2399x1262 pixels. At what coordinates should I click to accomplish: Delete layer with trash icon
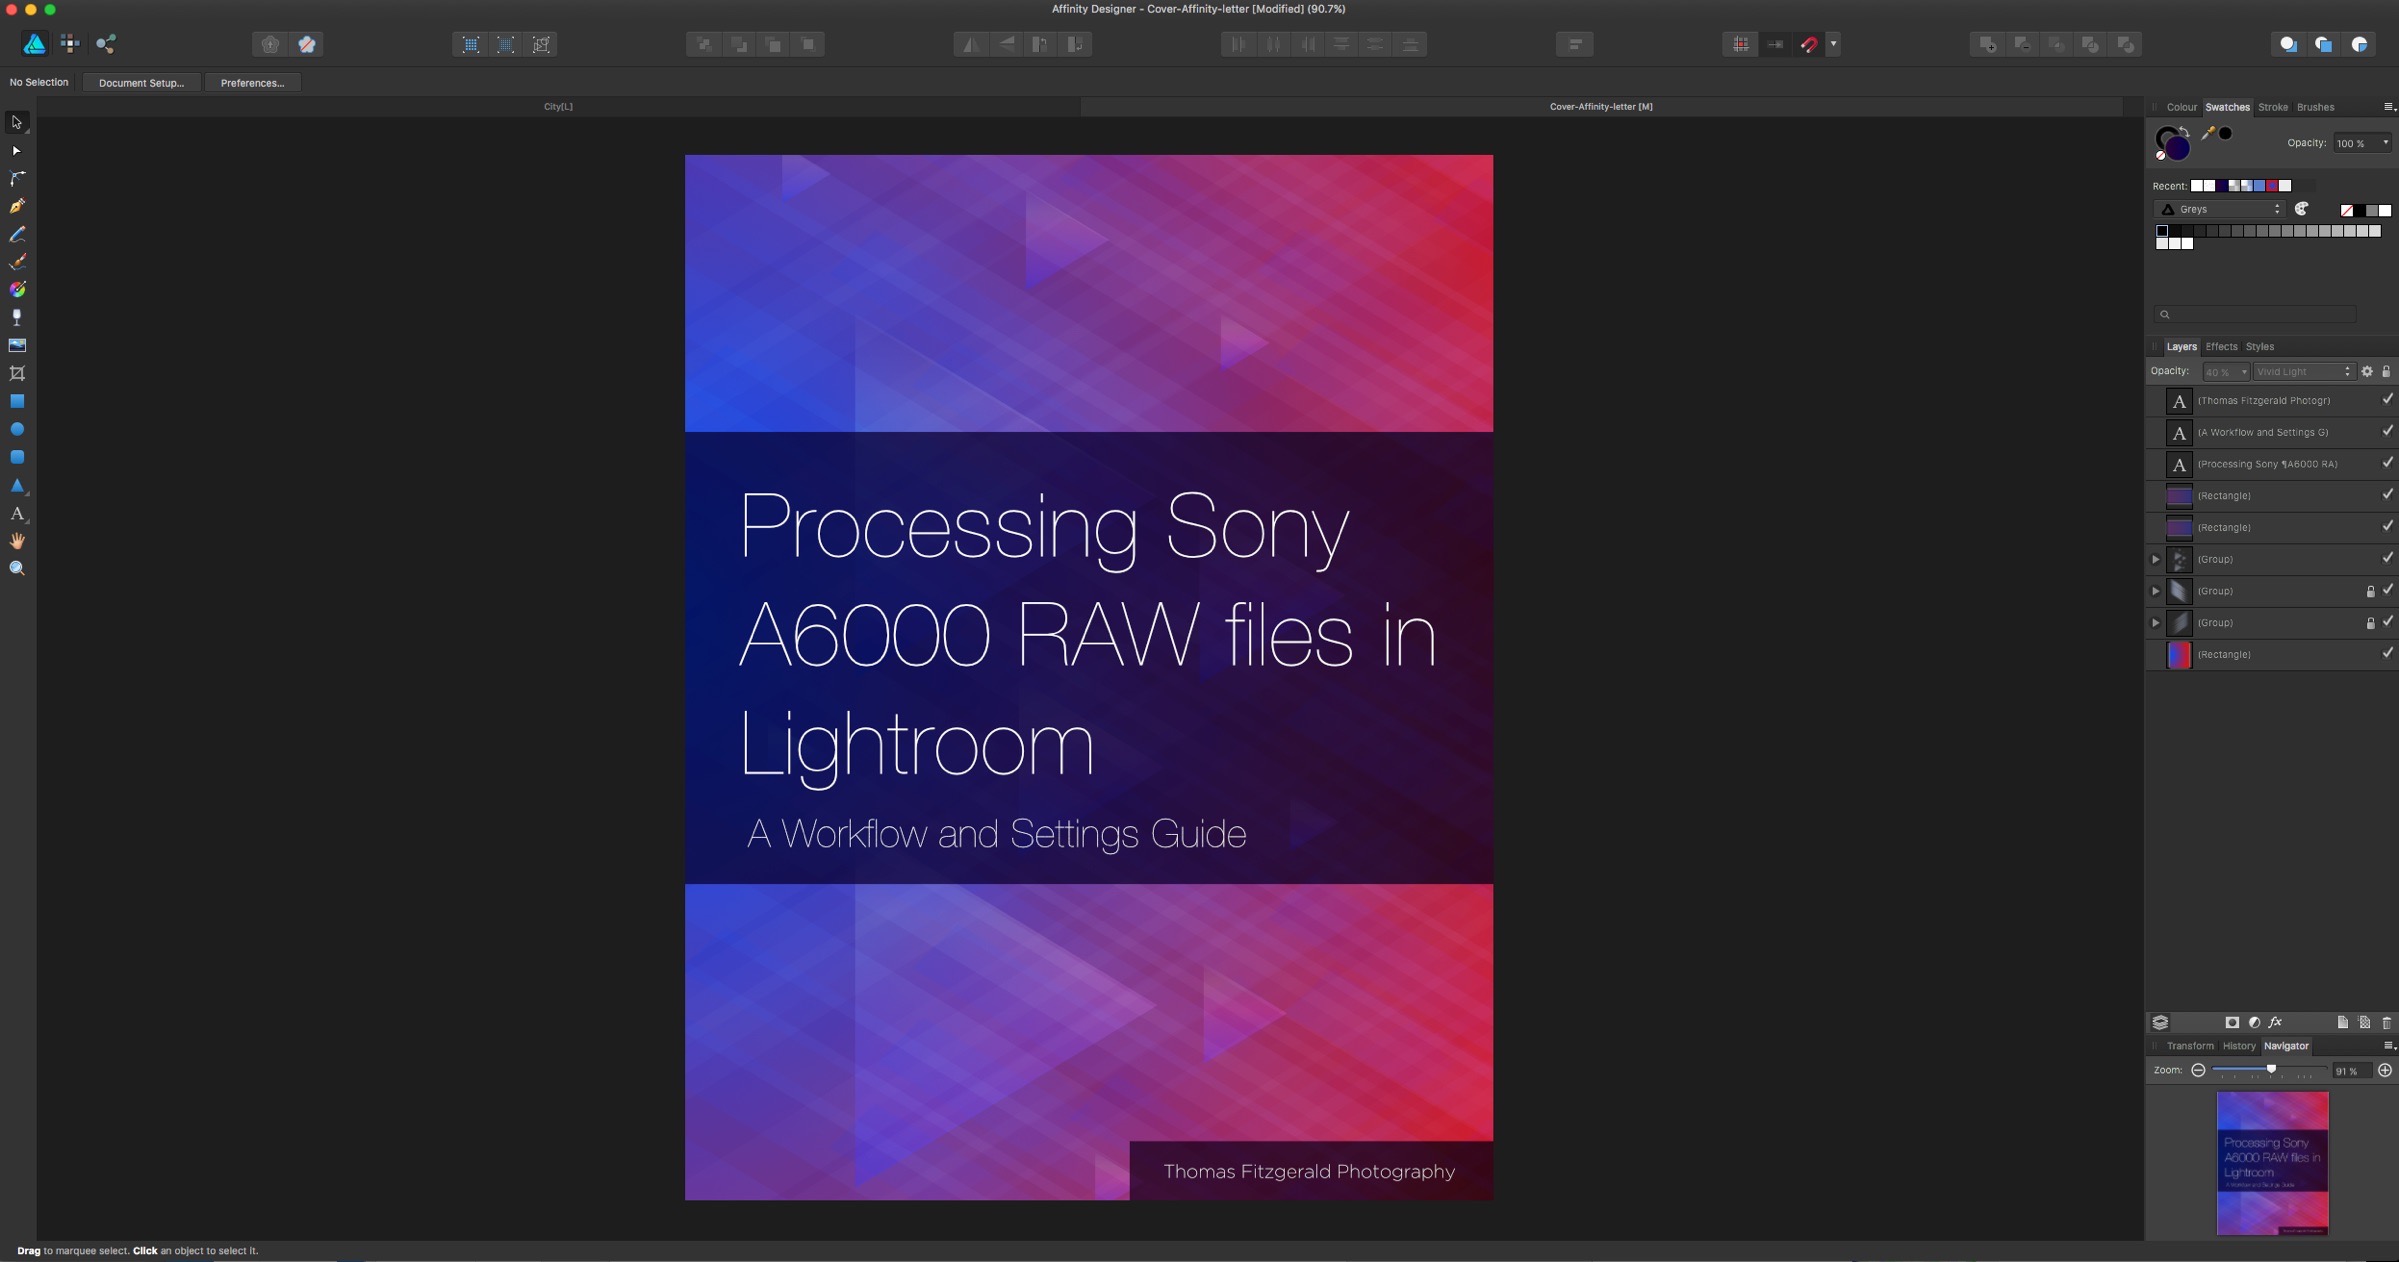coord(2386,1022)
